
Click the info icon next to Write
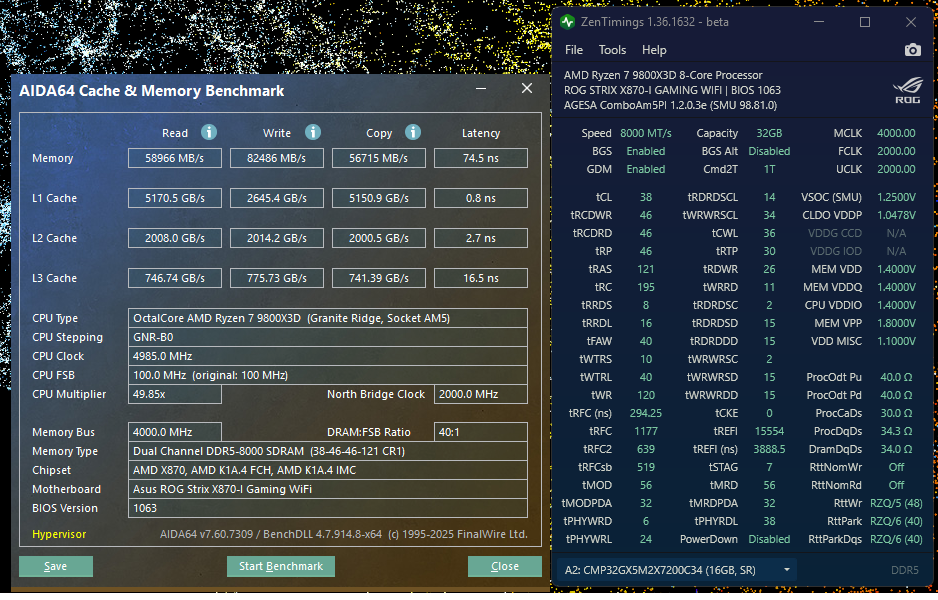tap(313, 132)
